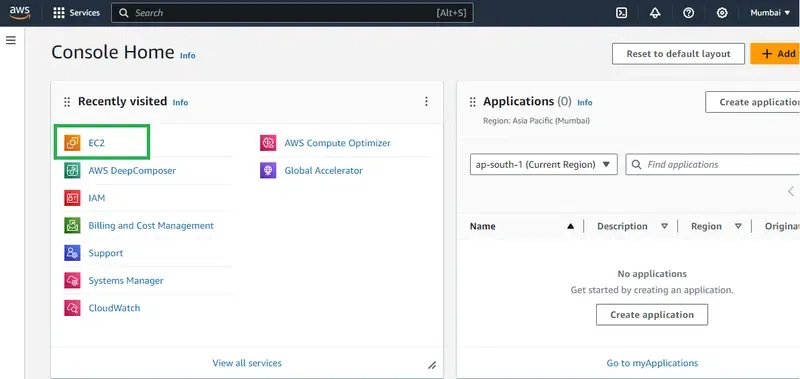Click the AWS Compute Optimizer icon

point(268,143)
